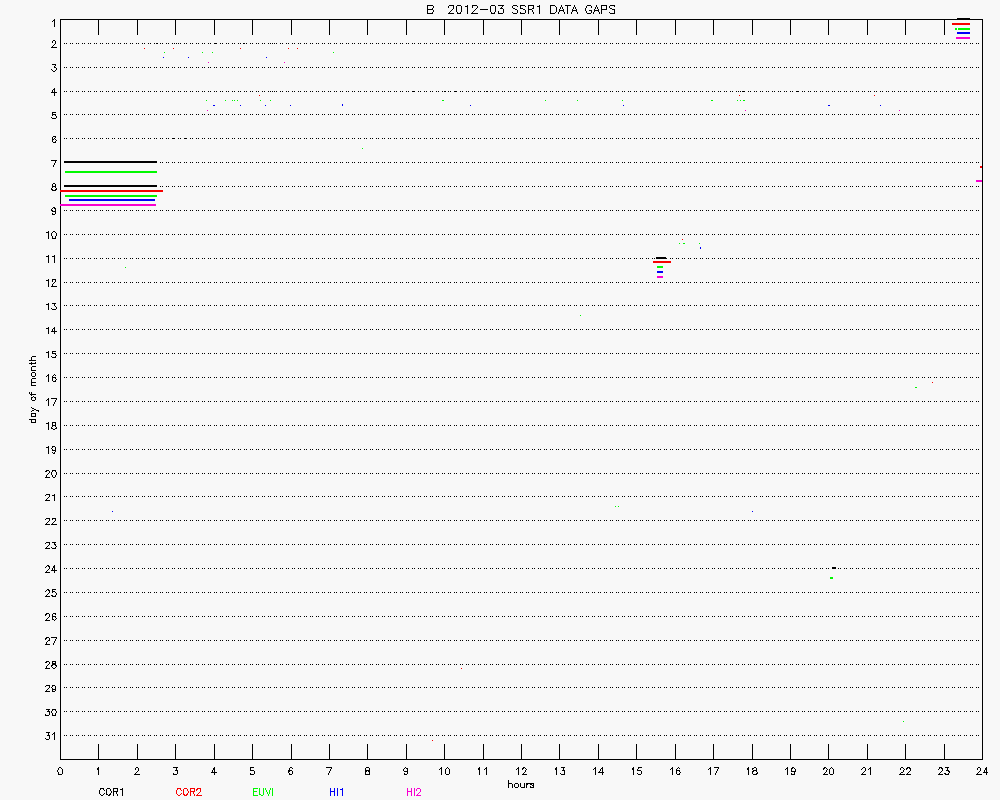The image size is (1000, 800).
Task: Select the green EUVI legend label
Action: [263, 792]
